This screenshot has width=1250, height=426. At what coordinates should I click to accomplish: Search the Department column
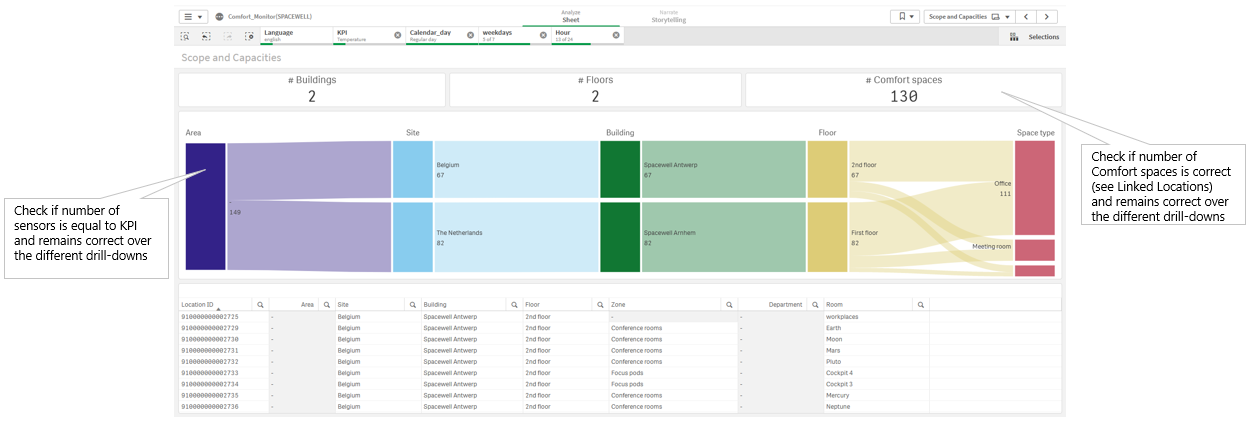813,304
